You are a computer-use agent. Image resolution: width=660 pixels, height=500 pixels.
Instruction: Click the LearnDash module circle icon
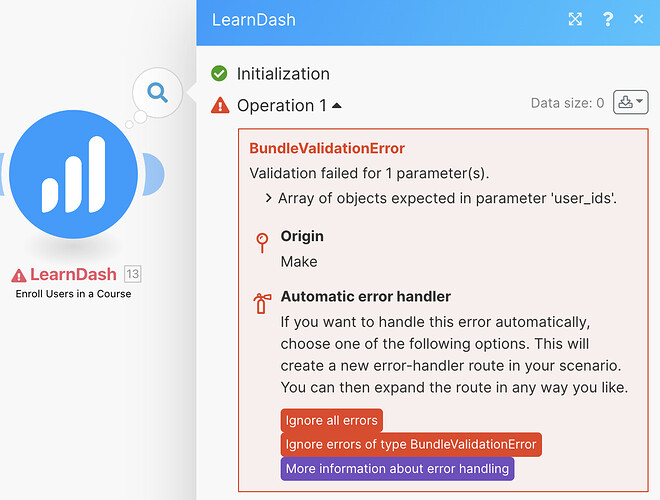(x=73, y=176)
